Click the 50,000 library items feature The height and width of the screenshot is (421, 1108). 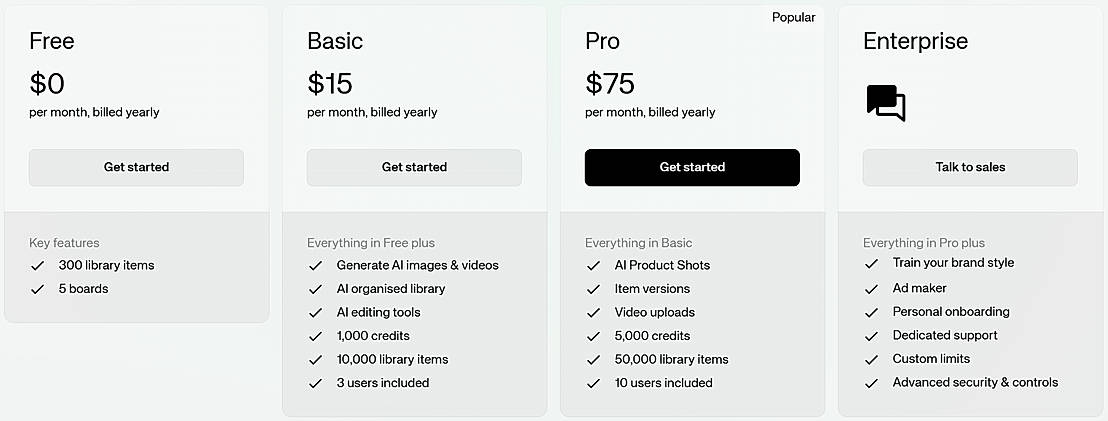671,360
